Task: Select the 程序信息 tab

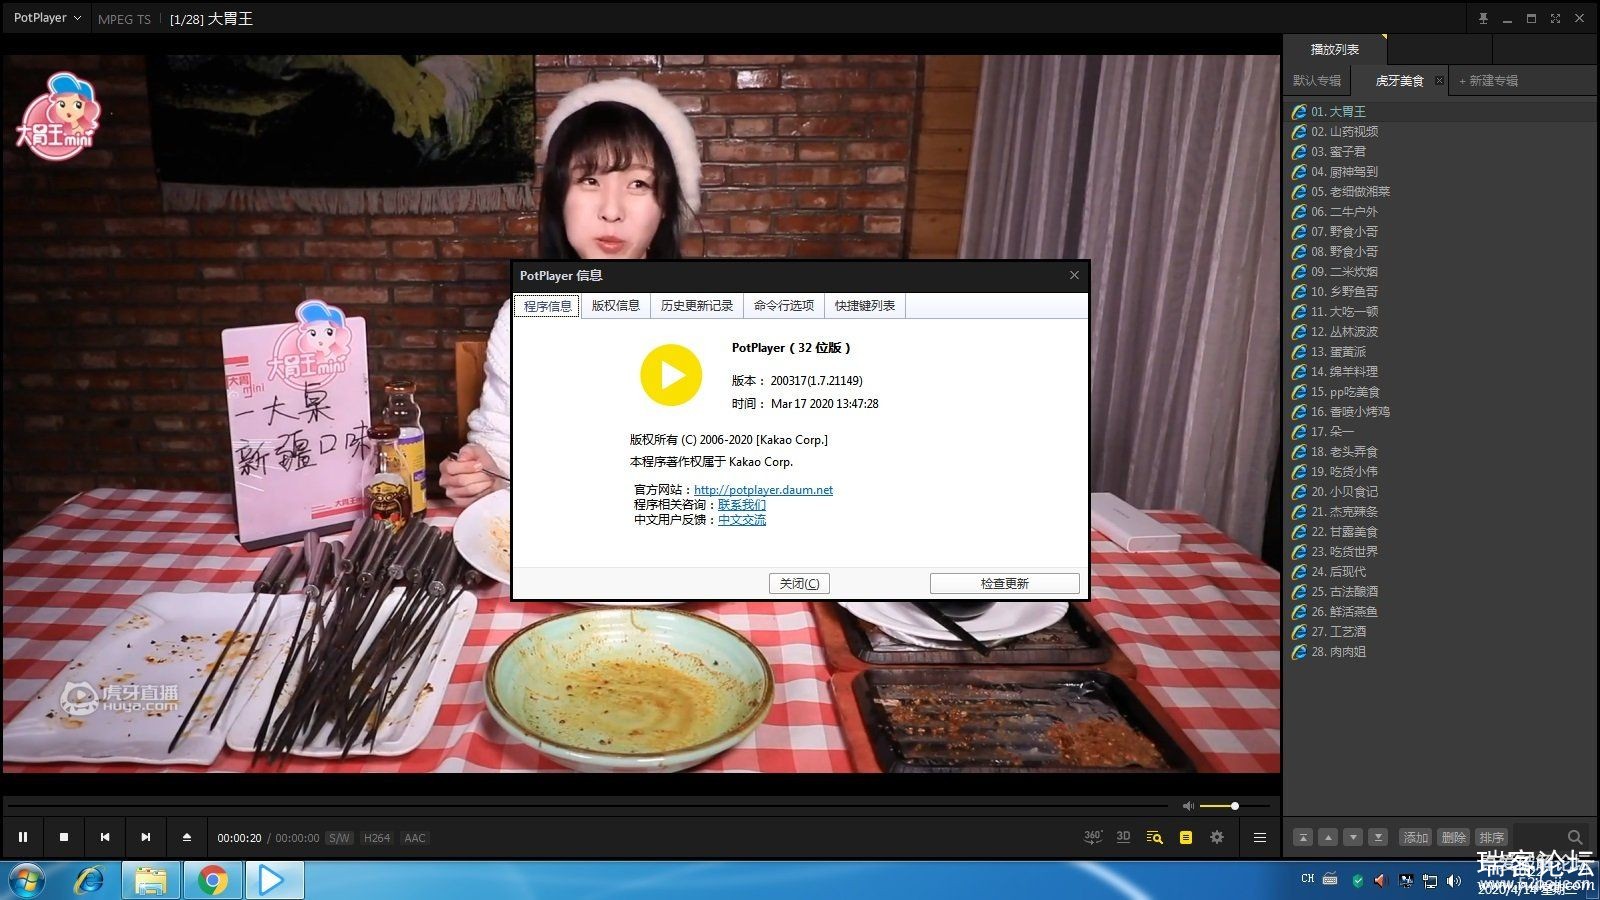Action: [547, 306]
